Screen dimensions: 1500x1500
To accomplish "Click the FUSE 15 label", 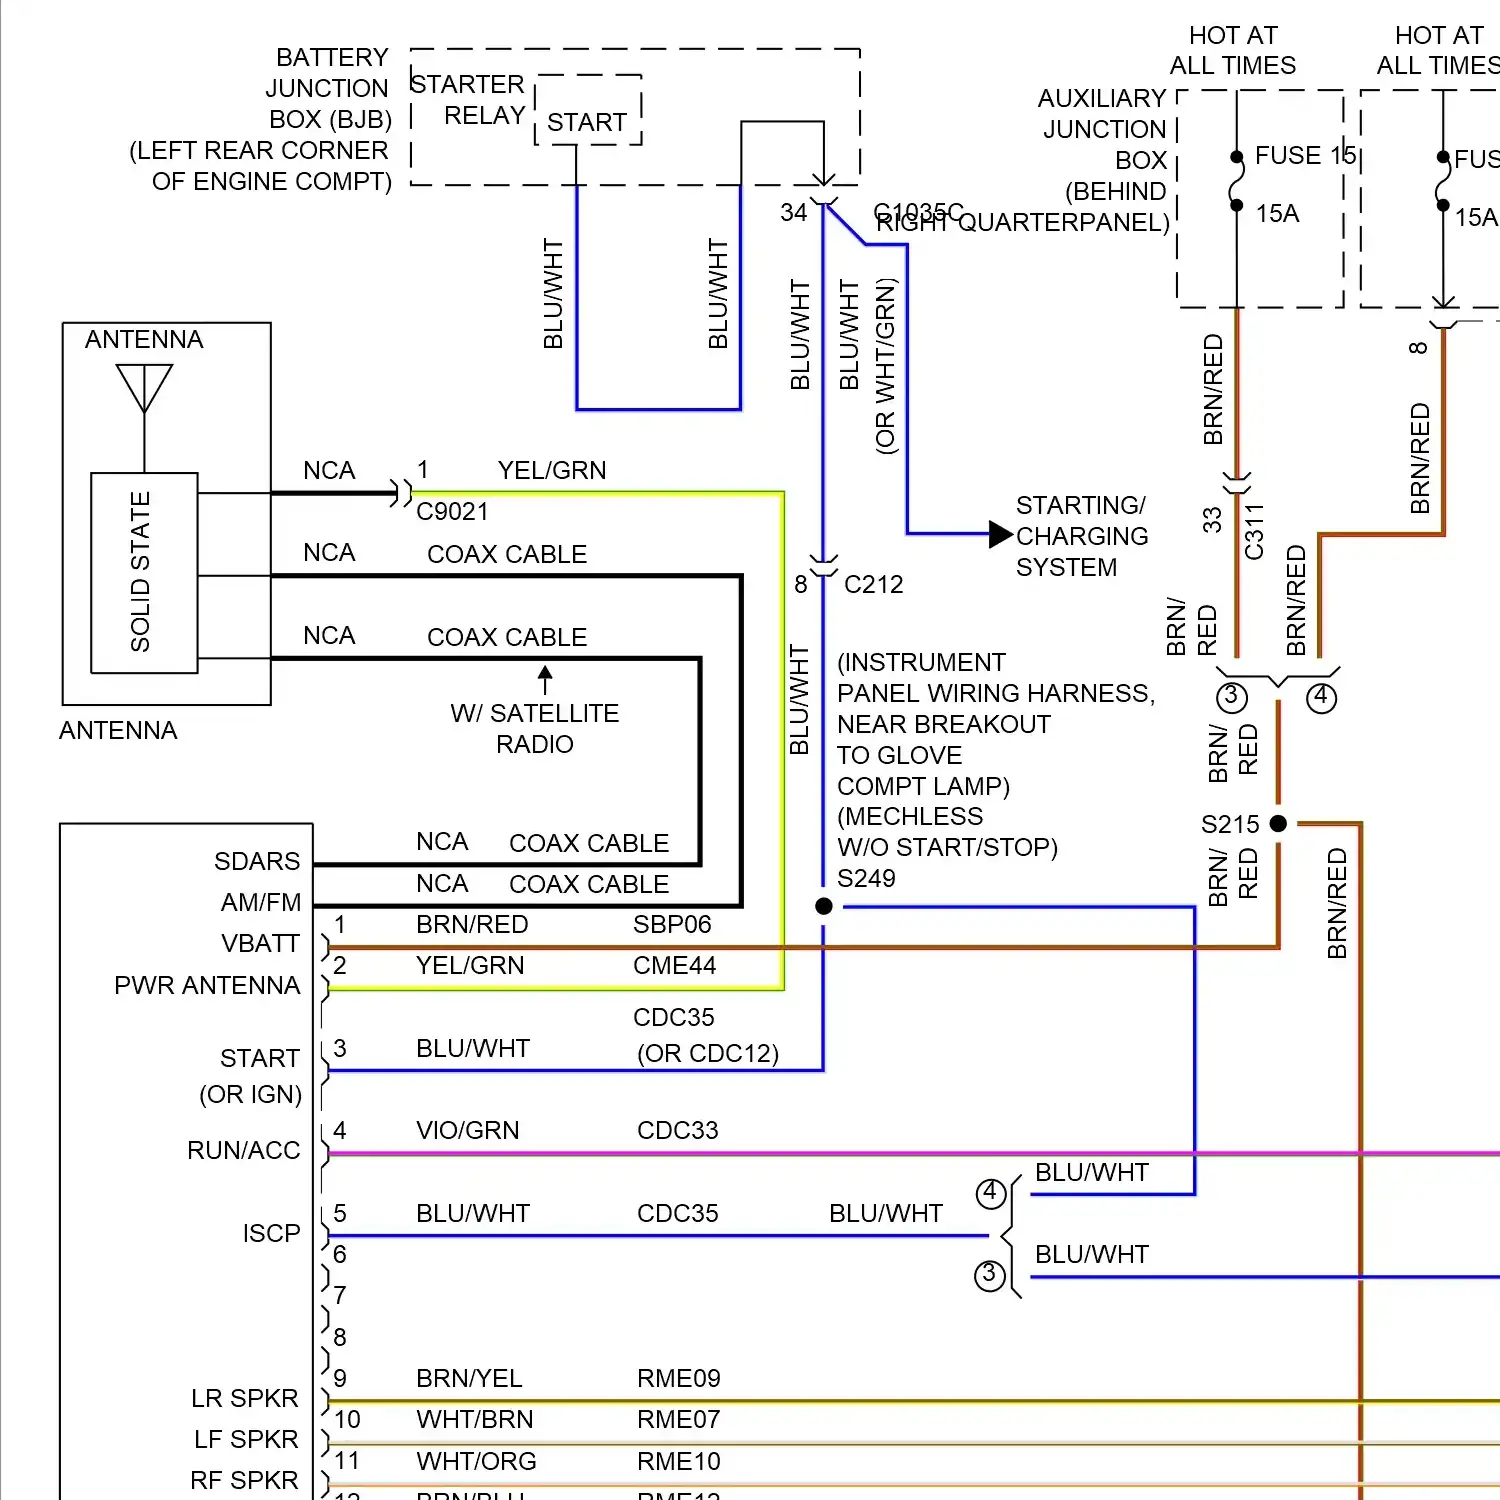I will (x=1305, y=155).
